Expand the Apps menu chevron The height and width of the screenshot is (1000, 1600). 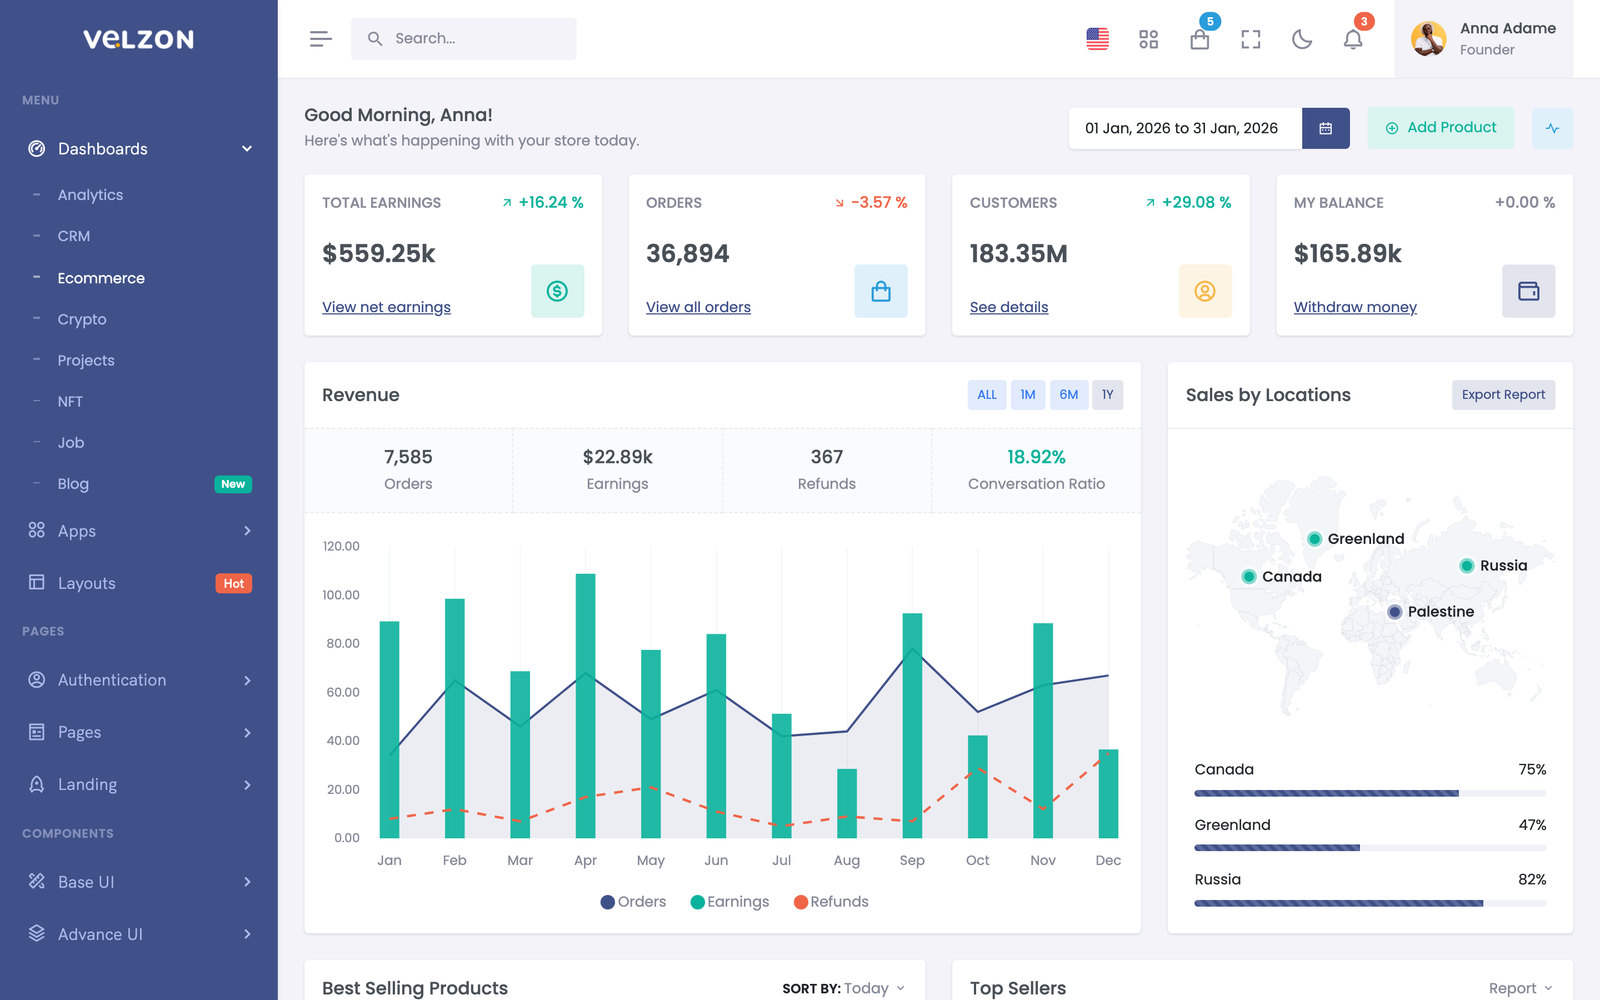click(247, 531)
